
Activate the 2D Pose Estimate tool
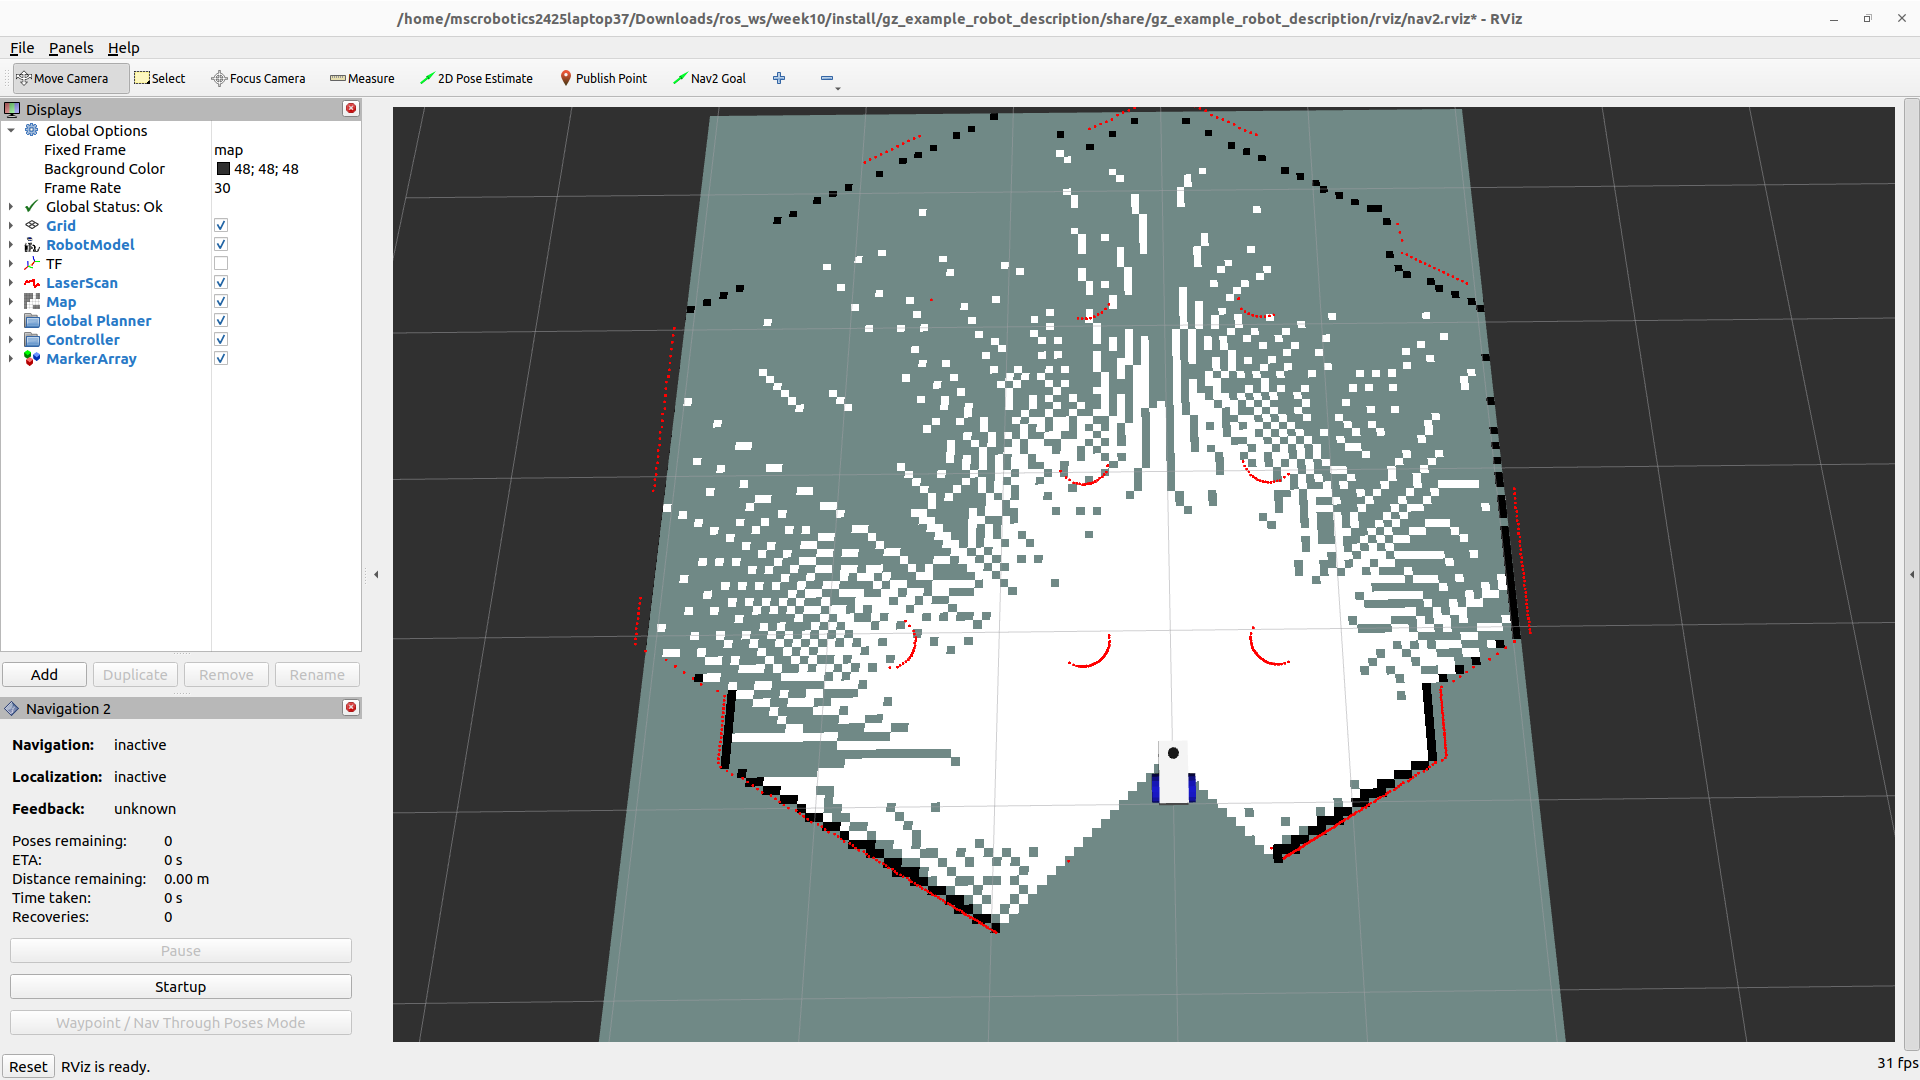(x=476, y=78)
